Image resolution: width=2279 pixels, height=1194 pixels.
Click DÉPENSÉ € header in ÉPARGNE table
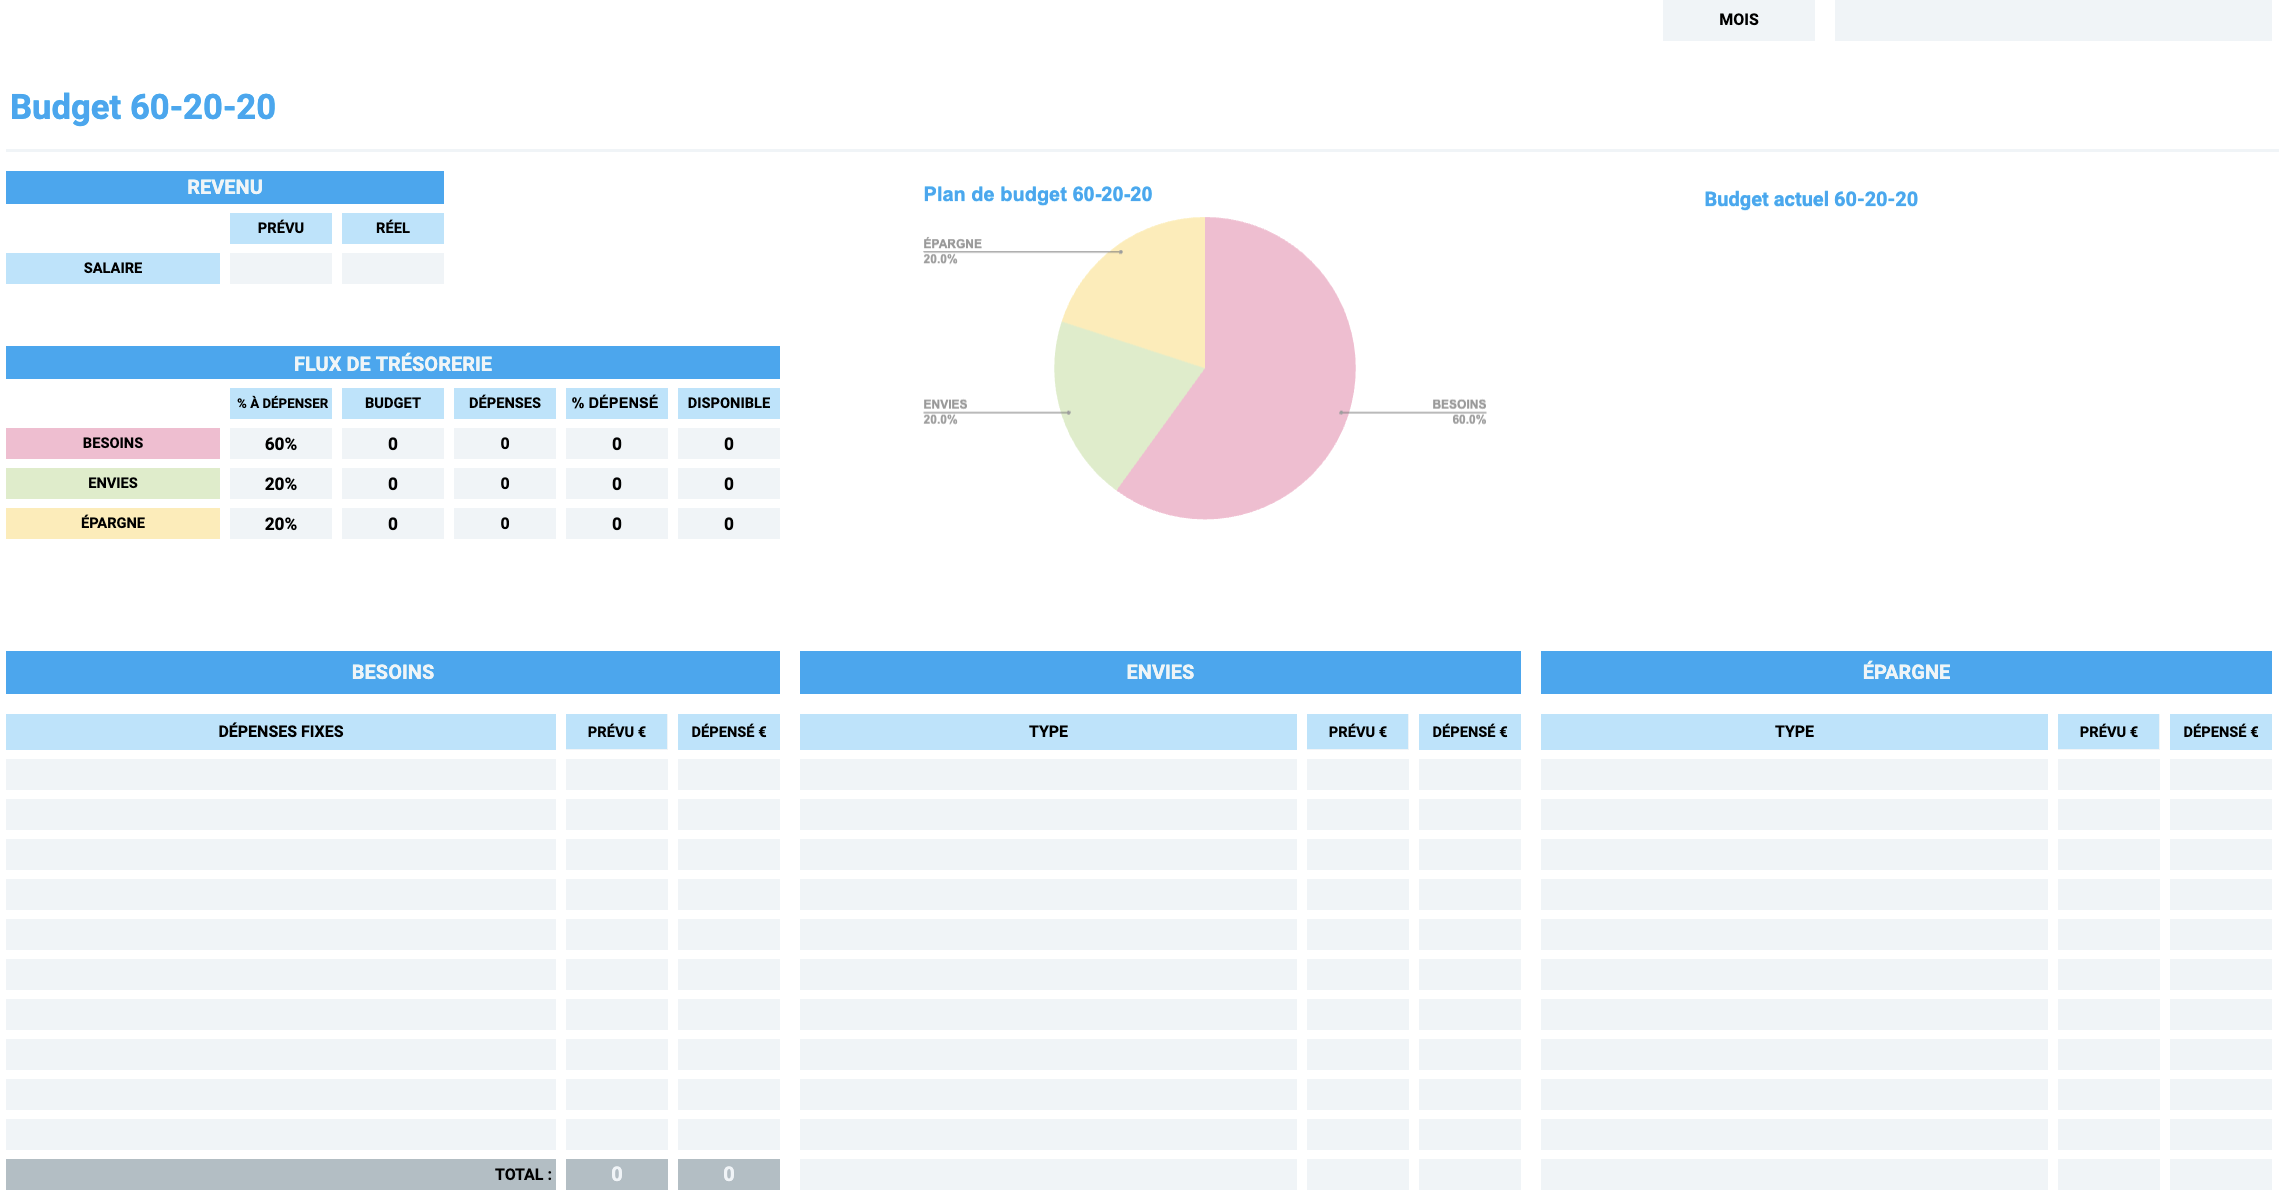pyautogui.click(x=2221, y=732)
